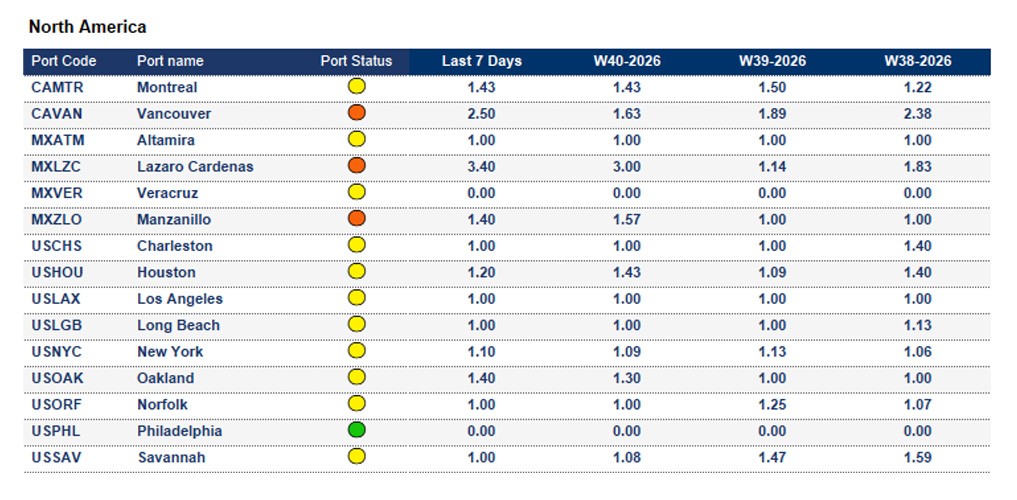Select port code USSAV

(x=56, y=457)
